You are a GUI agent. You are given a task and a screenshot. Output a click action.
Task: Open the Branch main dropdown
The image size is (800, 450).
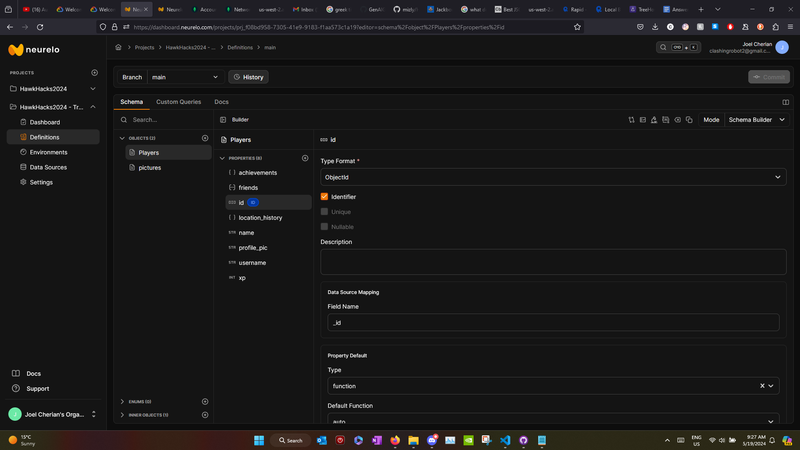[185, 77]
